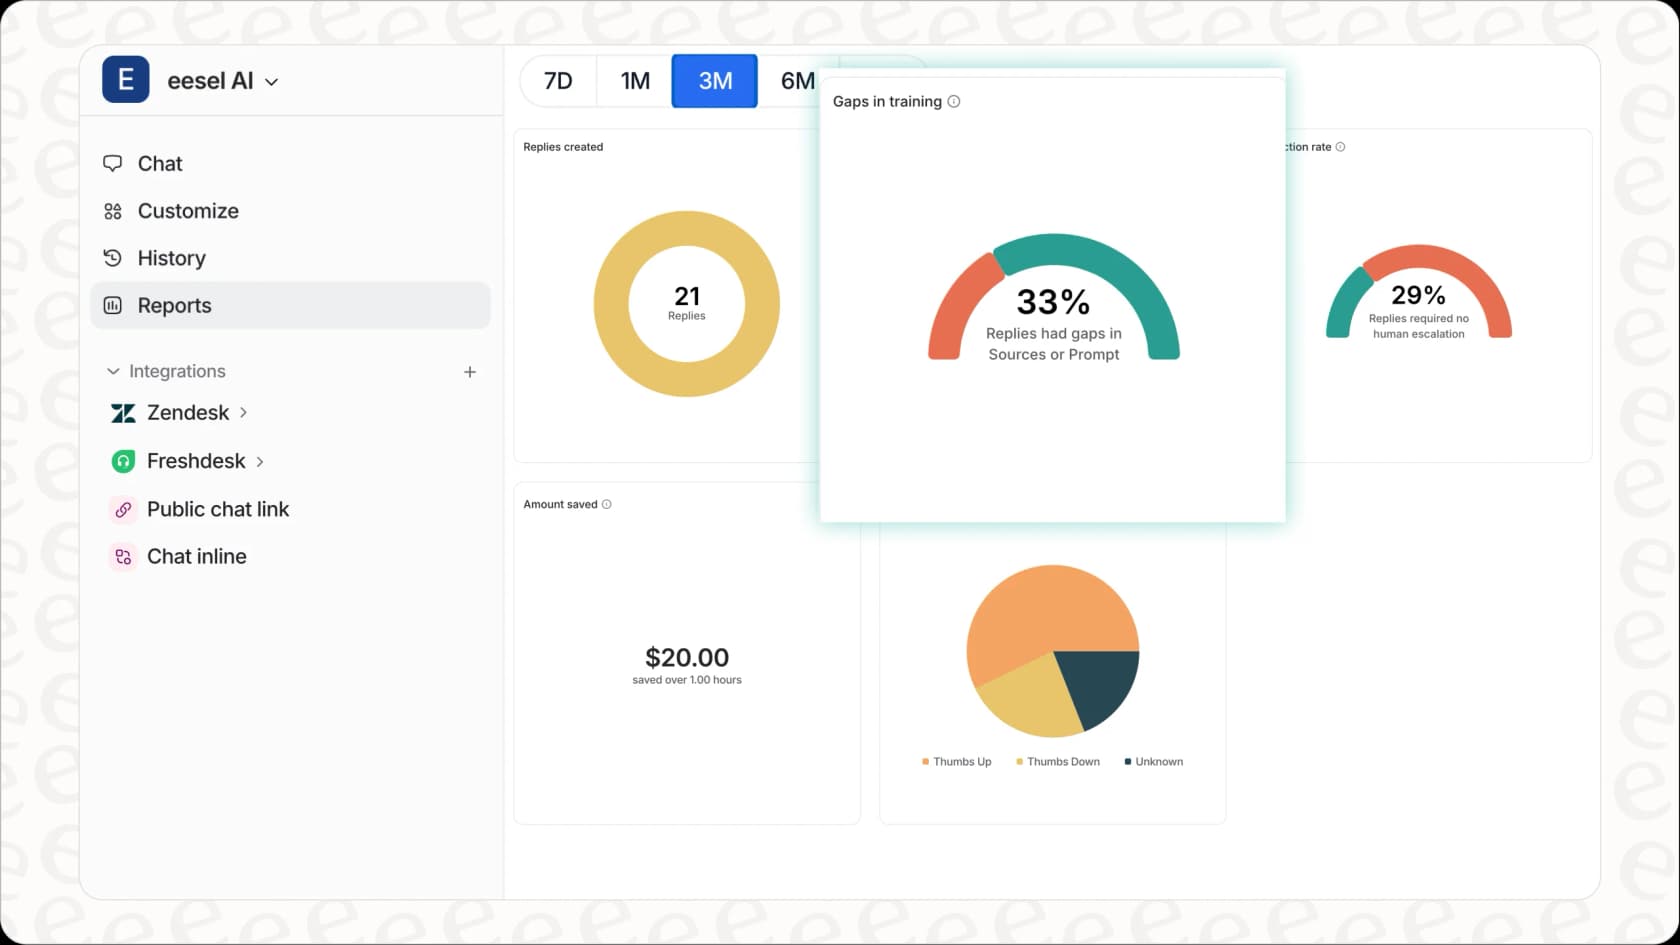The height and width of the screenshot is (945, 1680).
Task: Click the resolution rate info icon
Action: tap(1341, 147)
